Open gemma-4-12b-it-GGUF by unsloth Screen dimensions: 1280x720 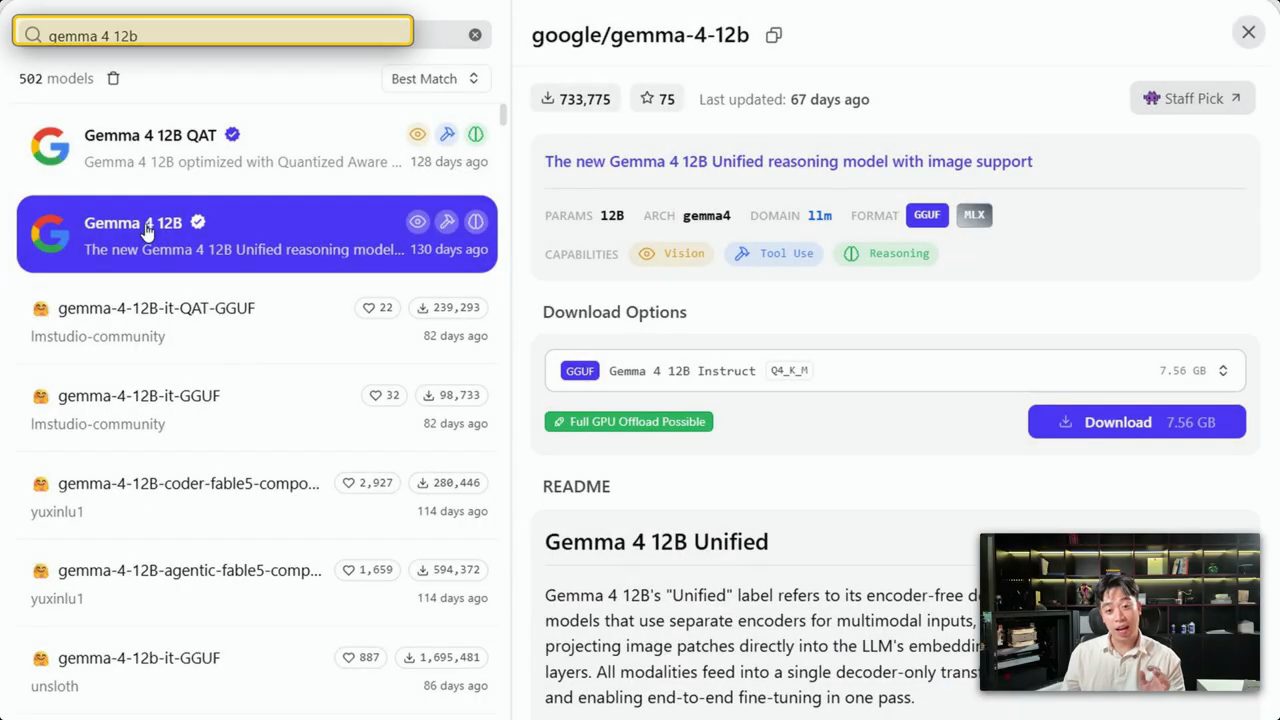click(x=257, y=671)
